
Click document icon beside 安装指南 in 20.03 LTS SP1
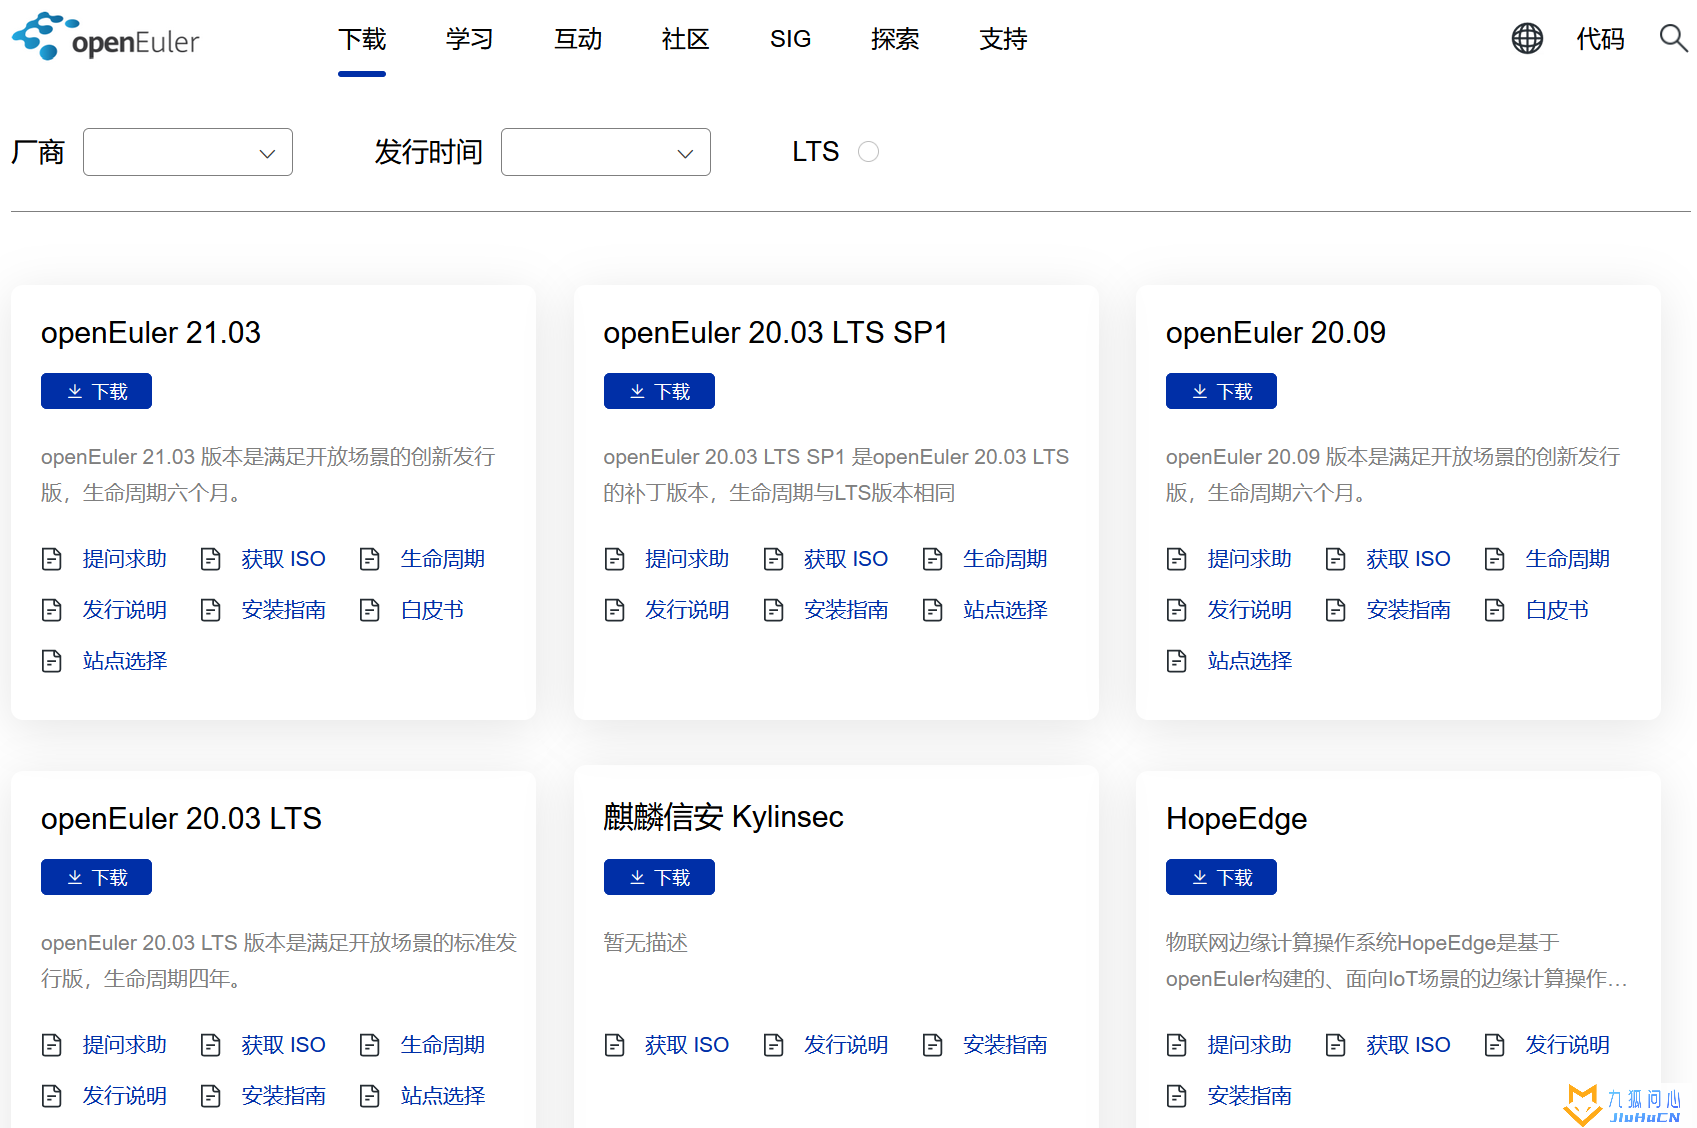[x=774, y=610]
